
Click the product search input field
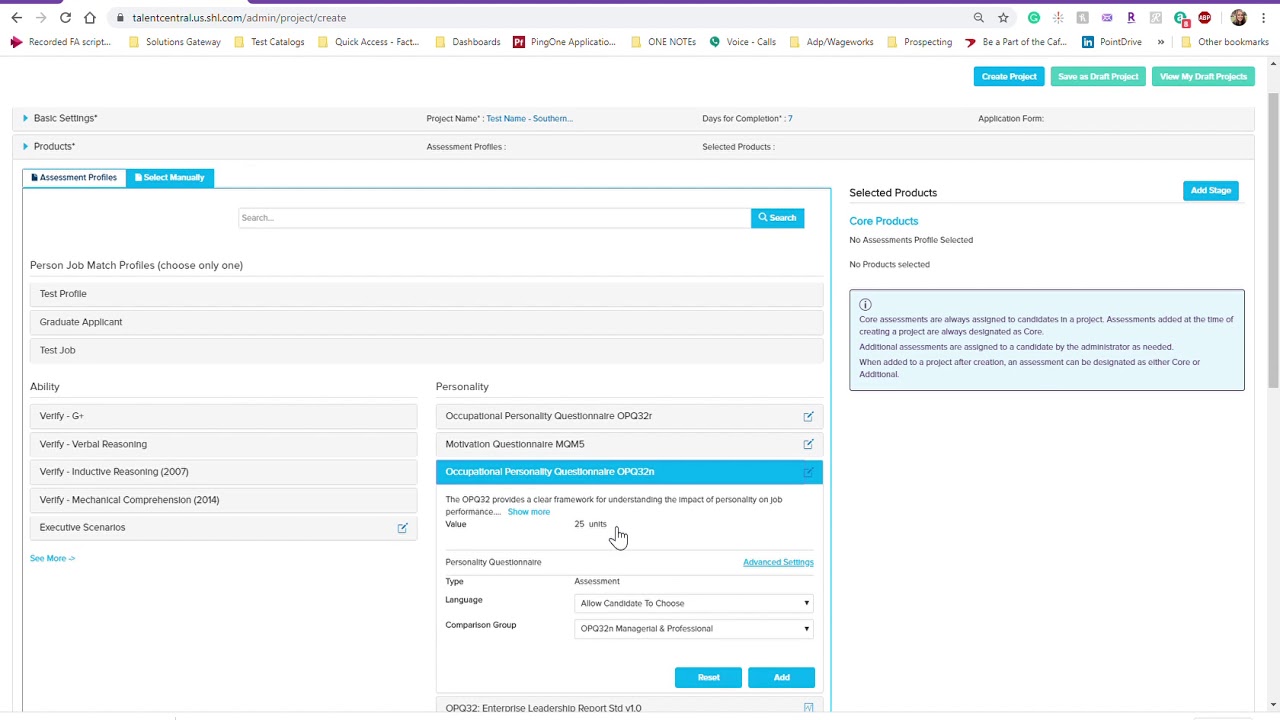click(494, 218)
